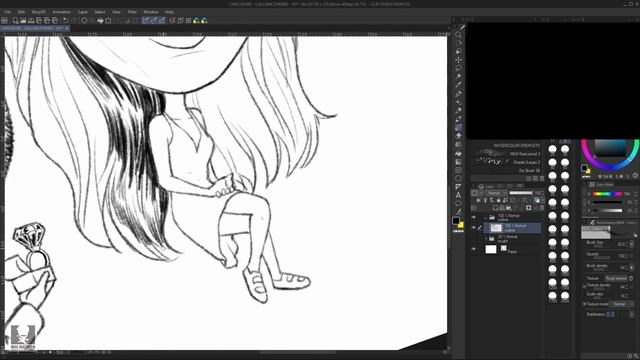Hide the selected outline layer eye
This screenshot has height=360, width=640.
[x=473, y=228]
